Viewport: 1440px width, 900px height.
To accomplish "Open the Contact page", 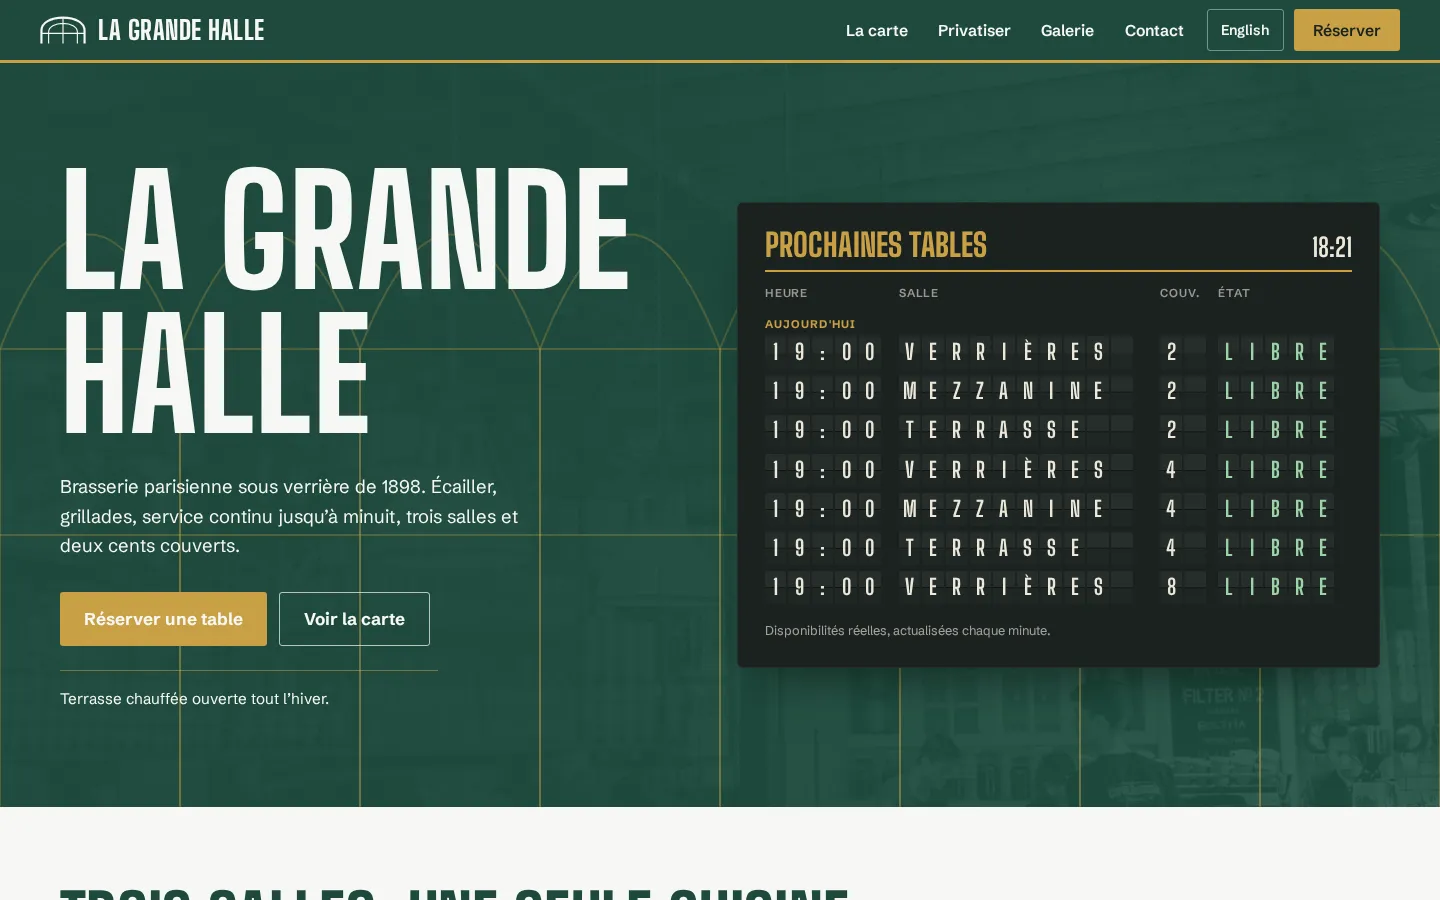I will (1154, 30).
